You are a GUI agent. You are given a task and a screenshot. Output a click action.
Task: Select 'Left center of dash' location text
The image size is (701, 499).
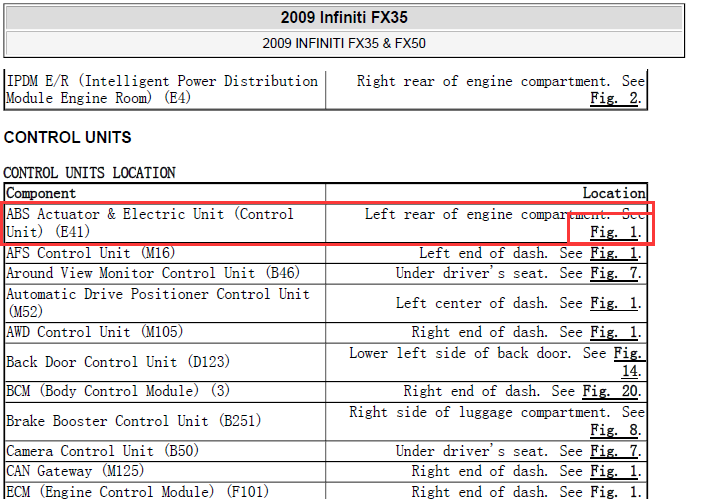point(471,303)
